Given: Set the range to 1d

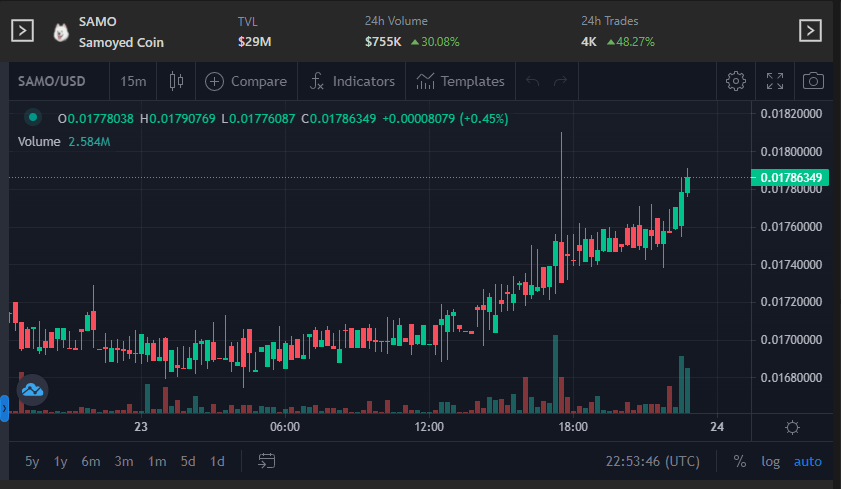Looking at the screenshot, I should 217,461.
